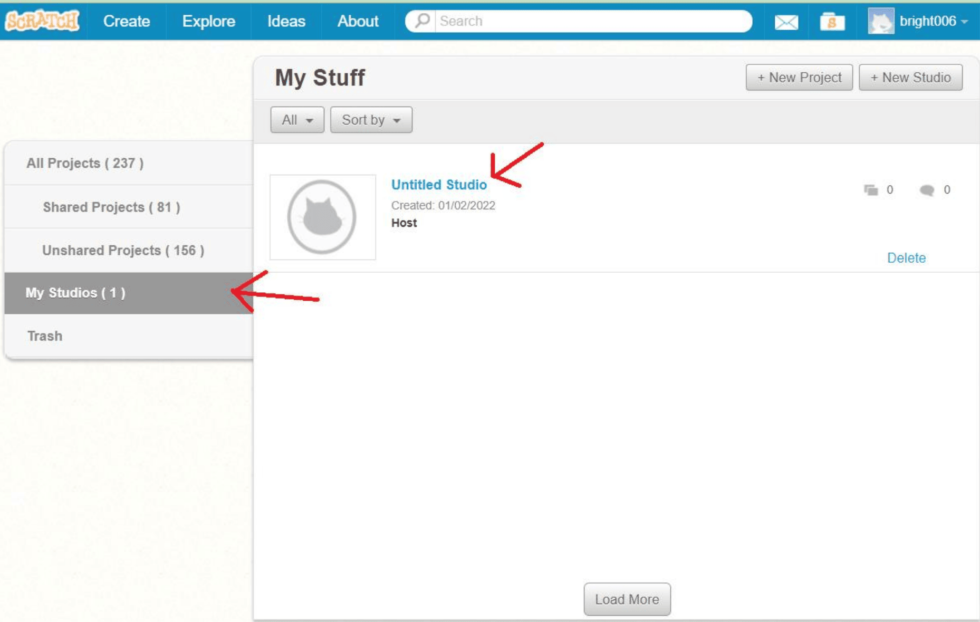Open the Sort by dropdown
Screen dimensions: 980x622
[x=370, y=119]
